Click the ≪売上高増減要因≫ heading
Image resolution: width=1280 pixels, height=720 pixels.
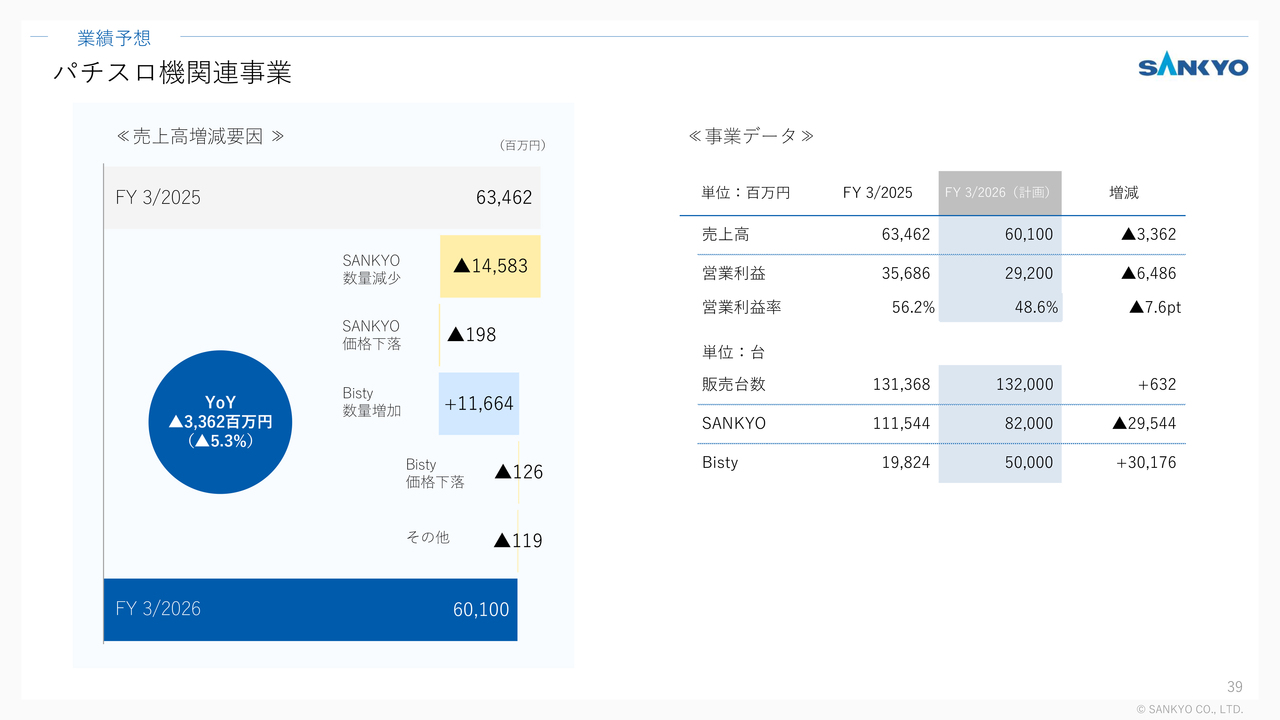pos(201,136)
